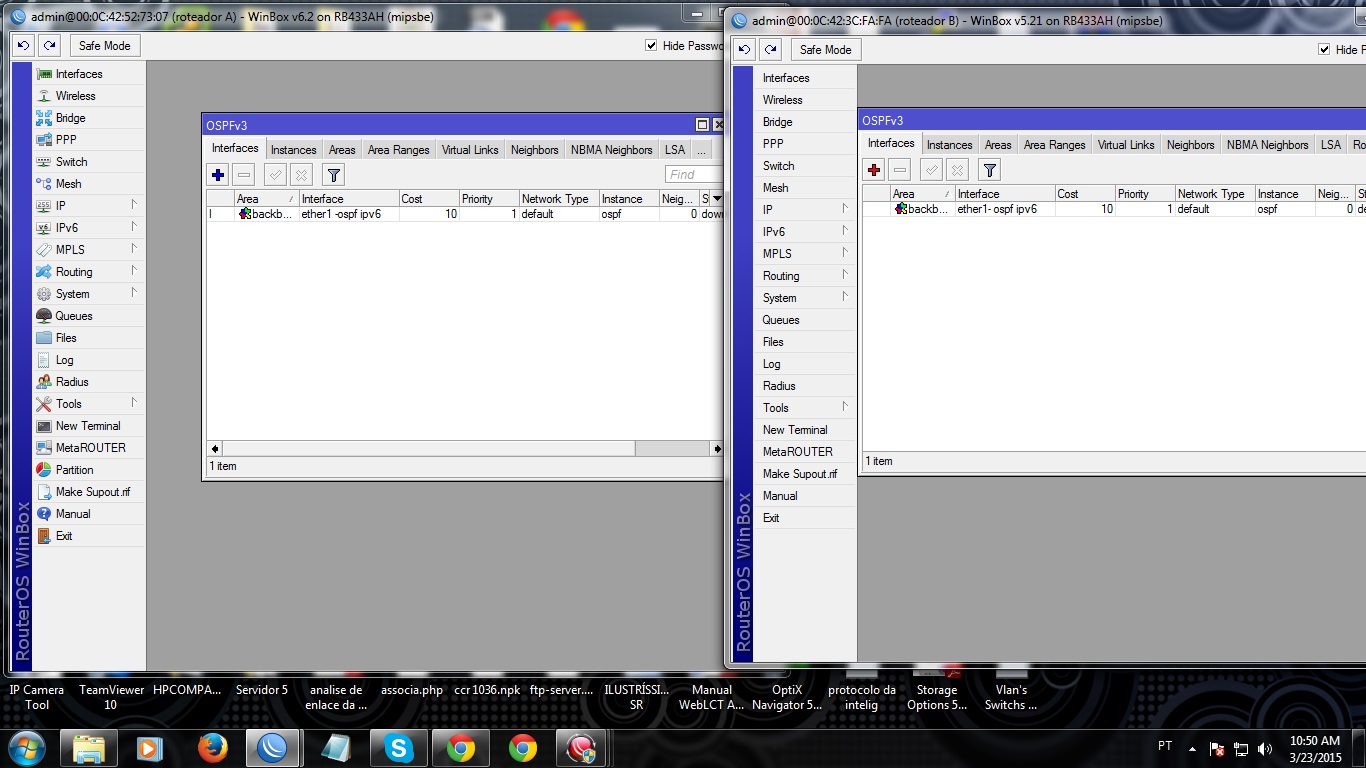Image resolution: width=1366 pixels, height=768 pixels.
Task: Click the Redo arrow in roteador B
Action: tap(770, 50)
